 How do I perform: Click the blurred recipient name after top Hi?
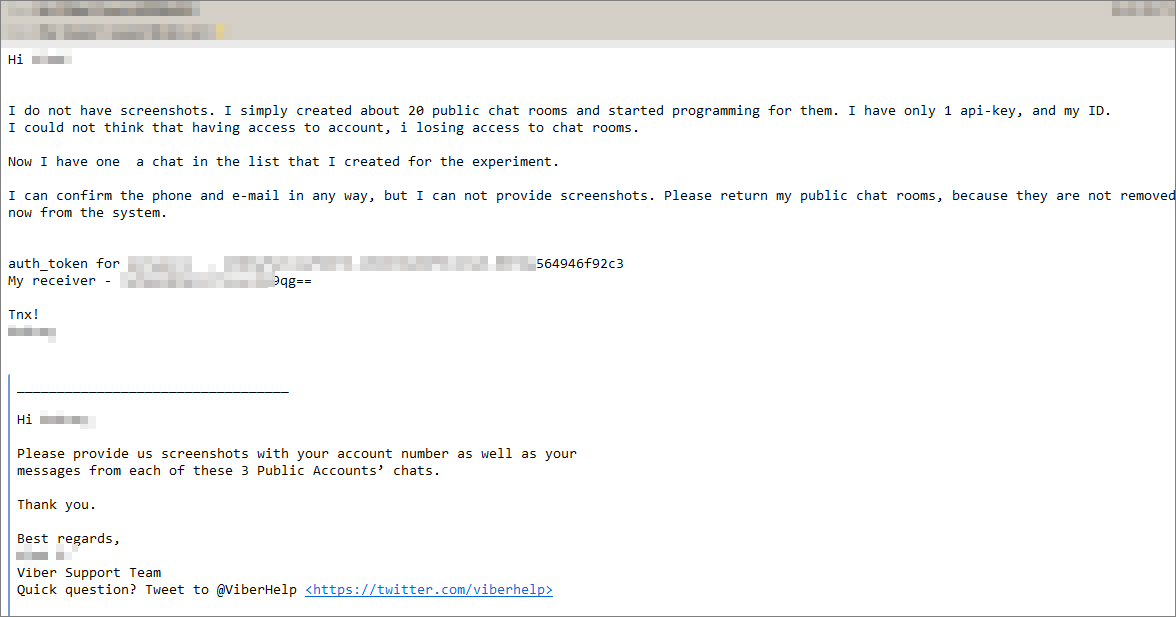52,59
